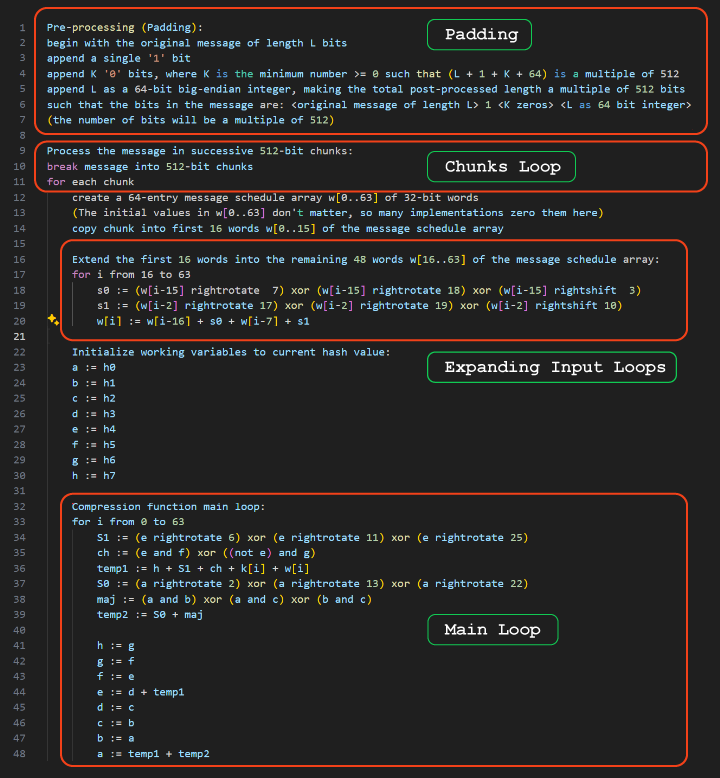Image resolution: width=720 pixels, height=778 pixels.
Task: Click 'for each chunk' statement
Action: (90, 182)
